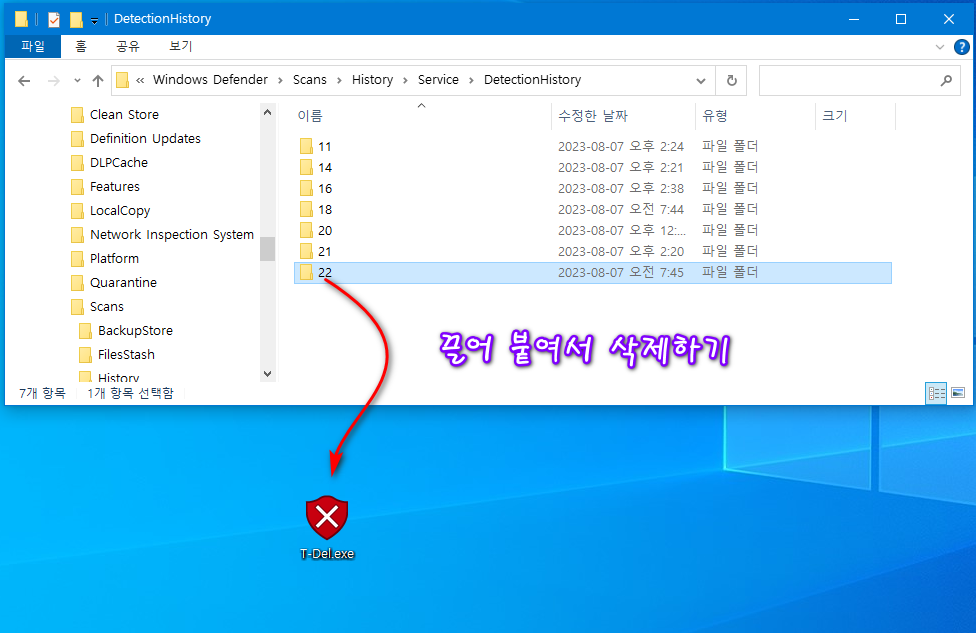Click navigation pane scroll down arrow
Screen dimensions: 976x633
[268, 374]
